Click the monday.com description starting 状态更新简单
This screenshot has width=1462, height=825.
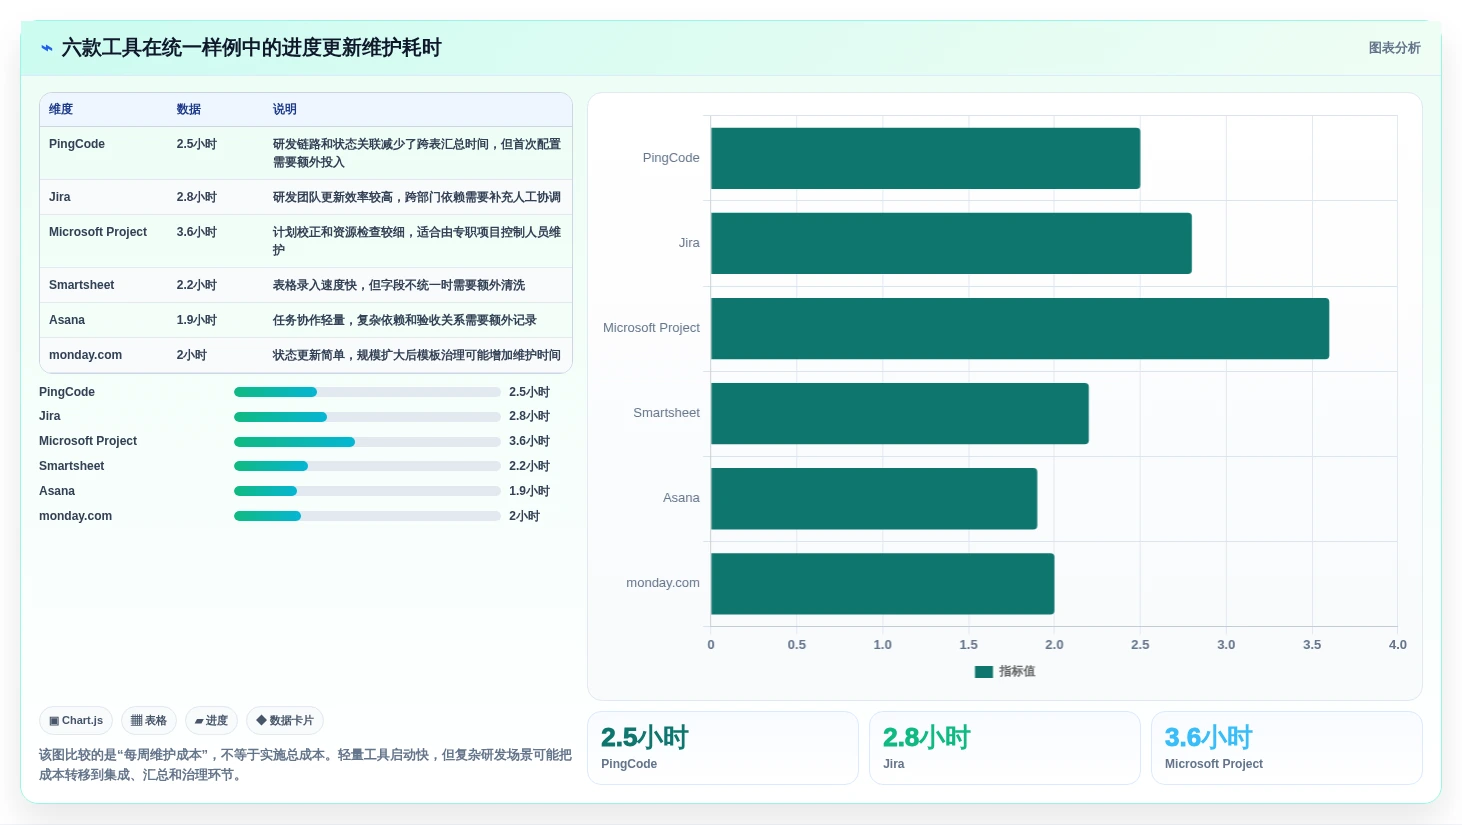click(x=417, y=355)
